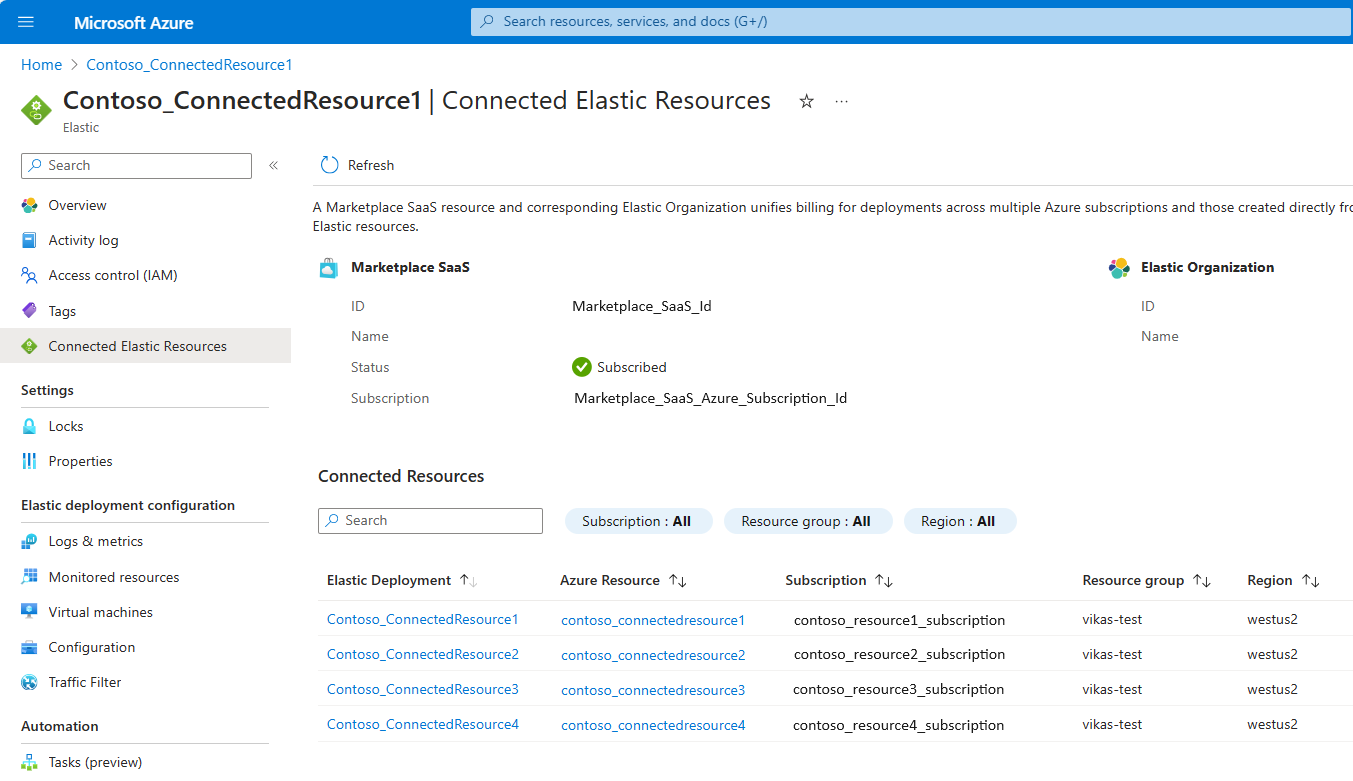The height and width of the screenshot is (781, 1353).
Task: Open the Azure portal hamburger menu
Action: coord(26,22)
